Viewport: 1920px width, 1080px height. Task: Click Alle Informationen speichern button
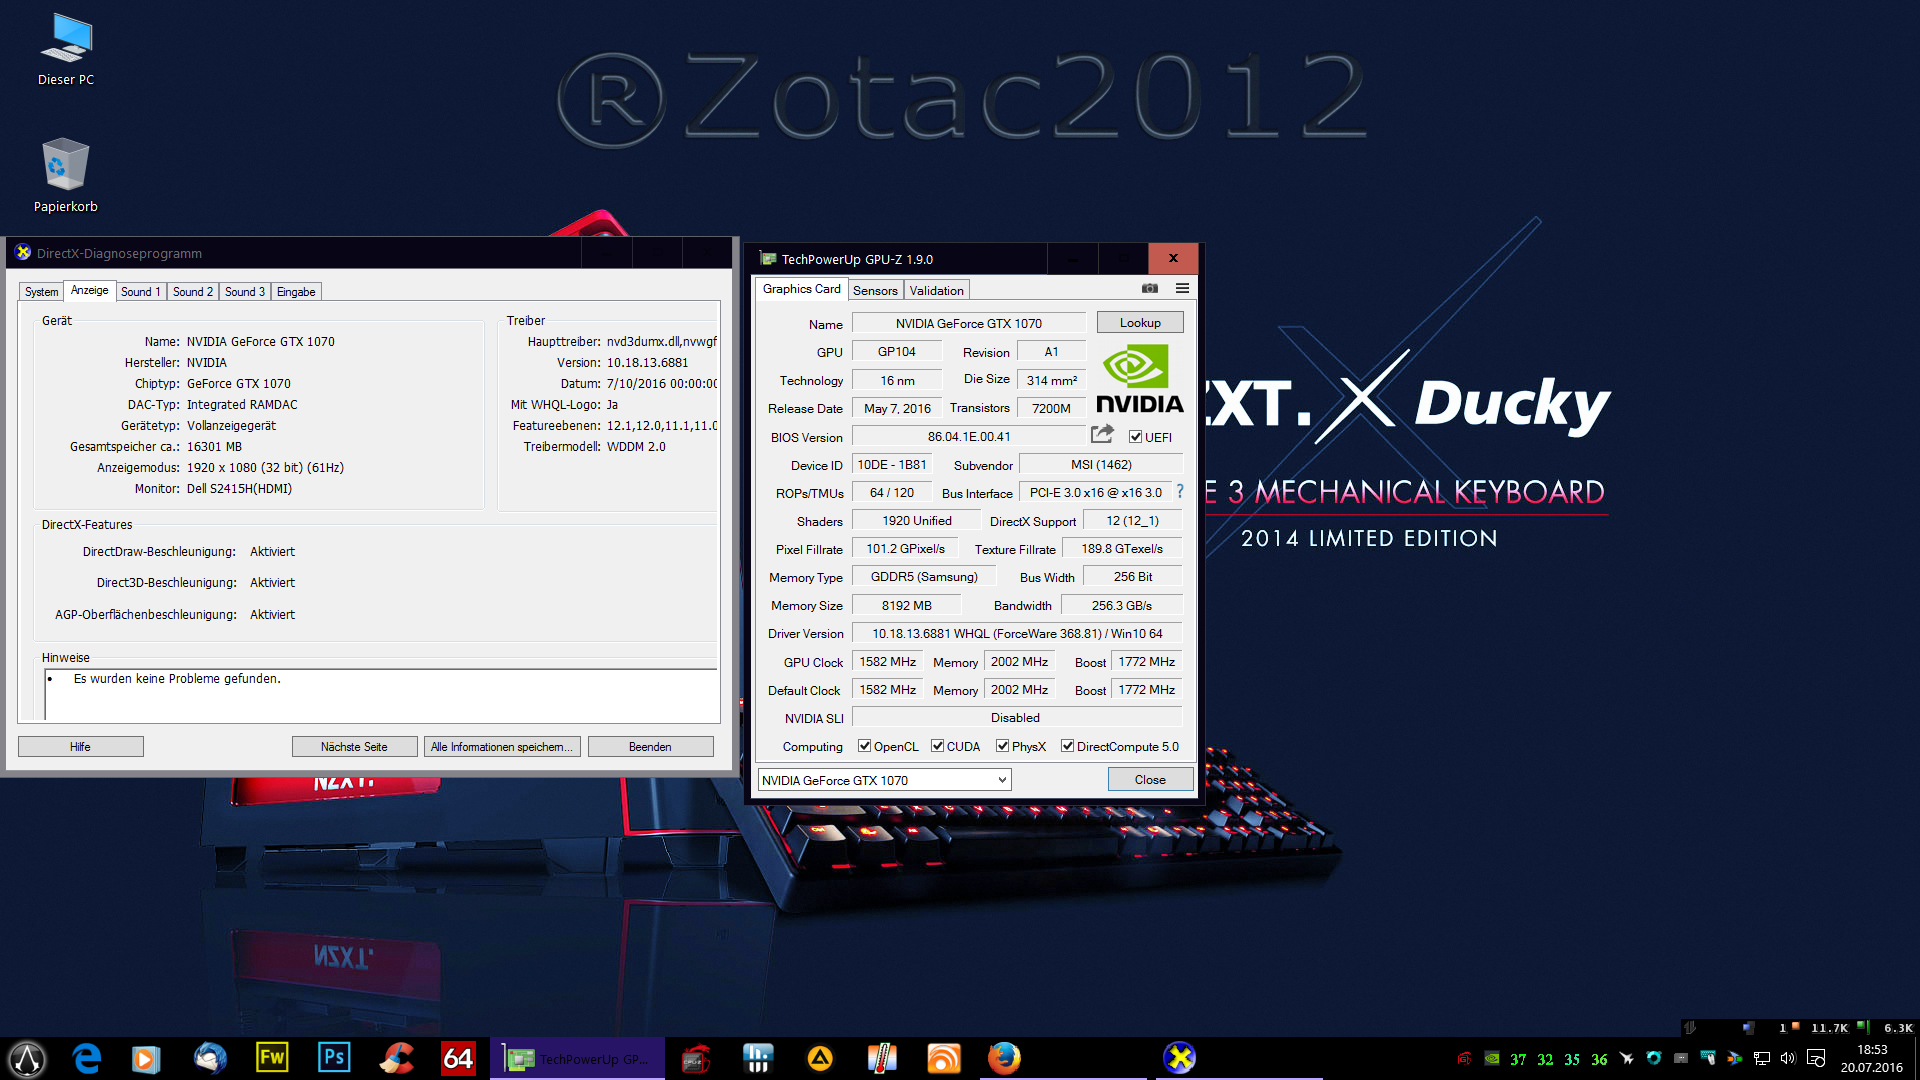[501, 747]
